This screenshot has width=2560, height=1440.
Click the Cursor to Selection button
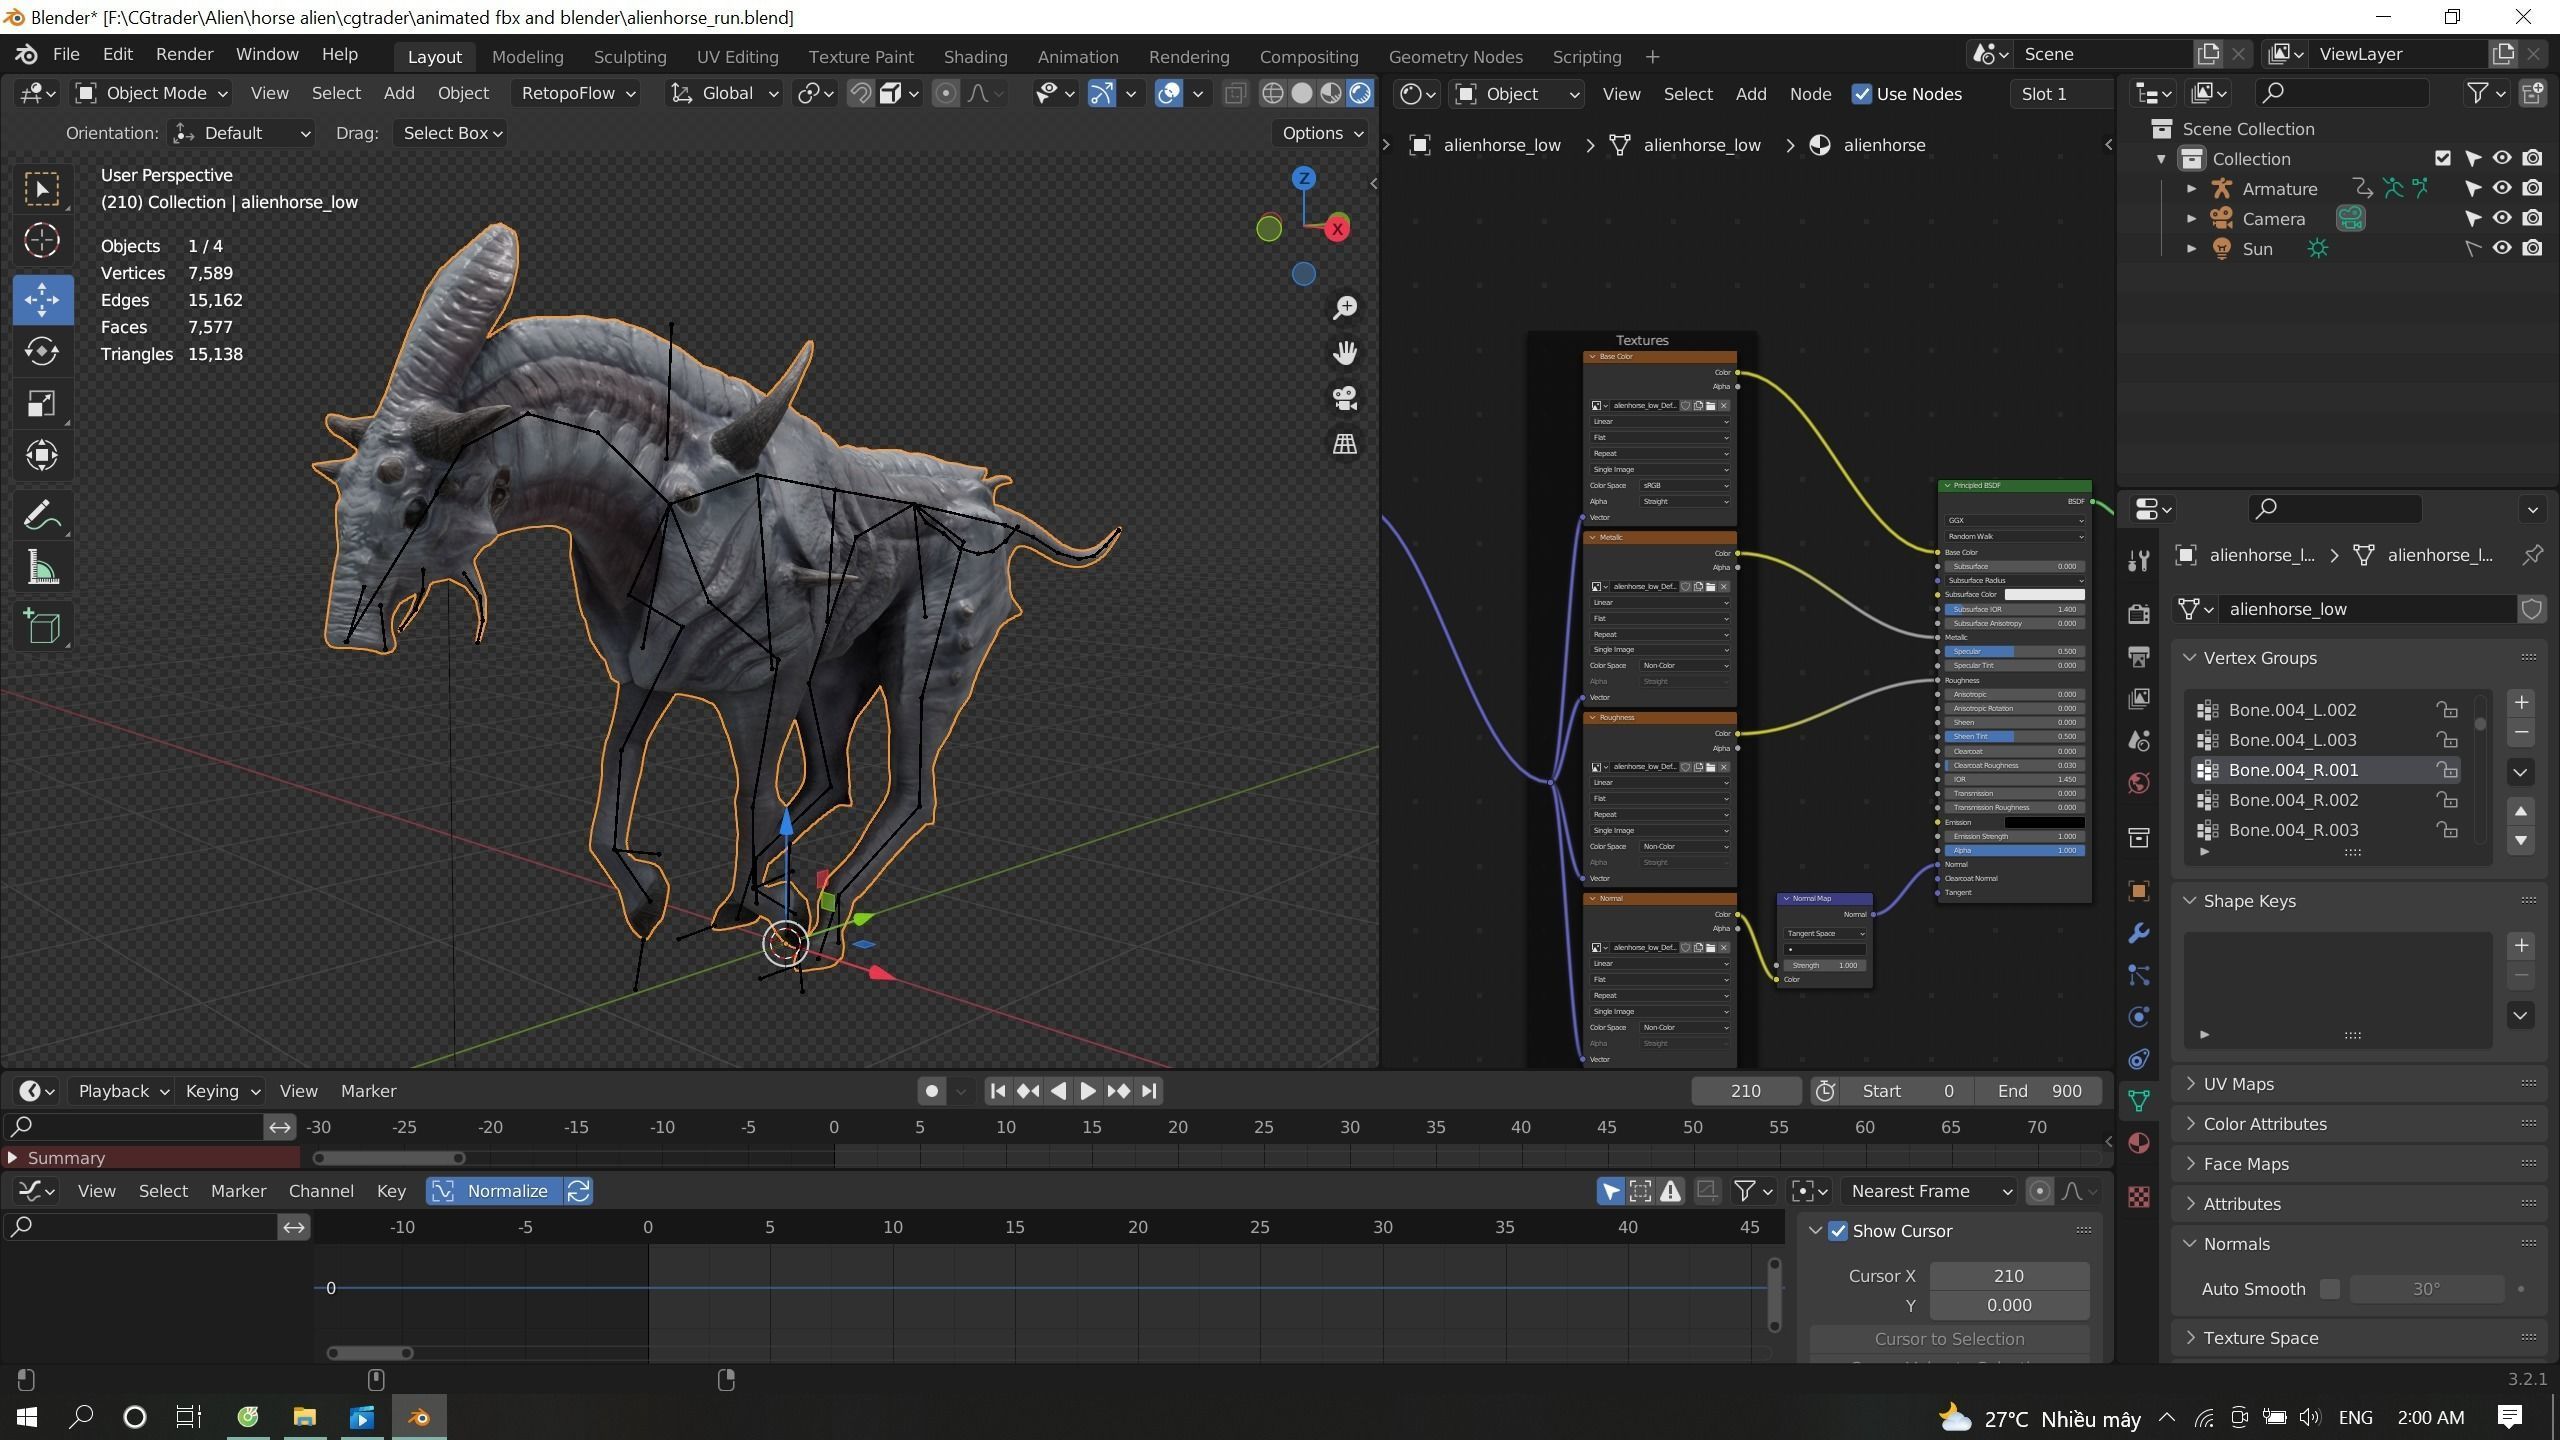[1949, 1339]
